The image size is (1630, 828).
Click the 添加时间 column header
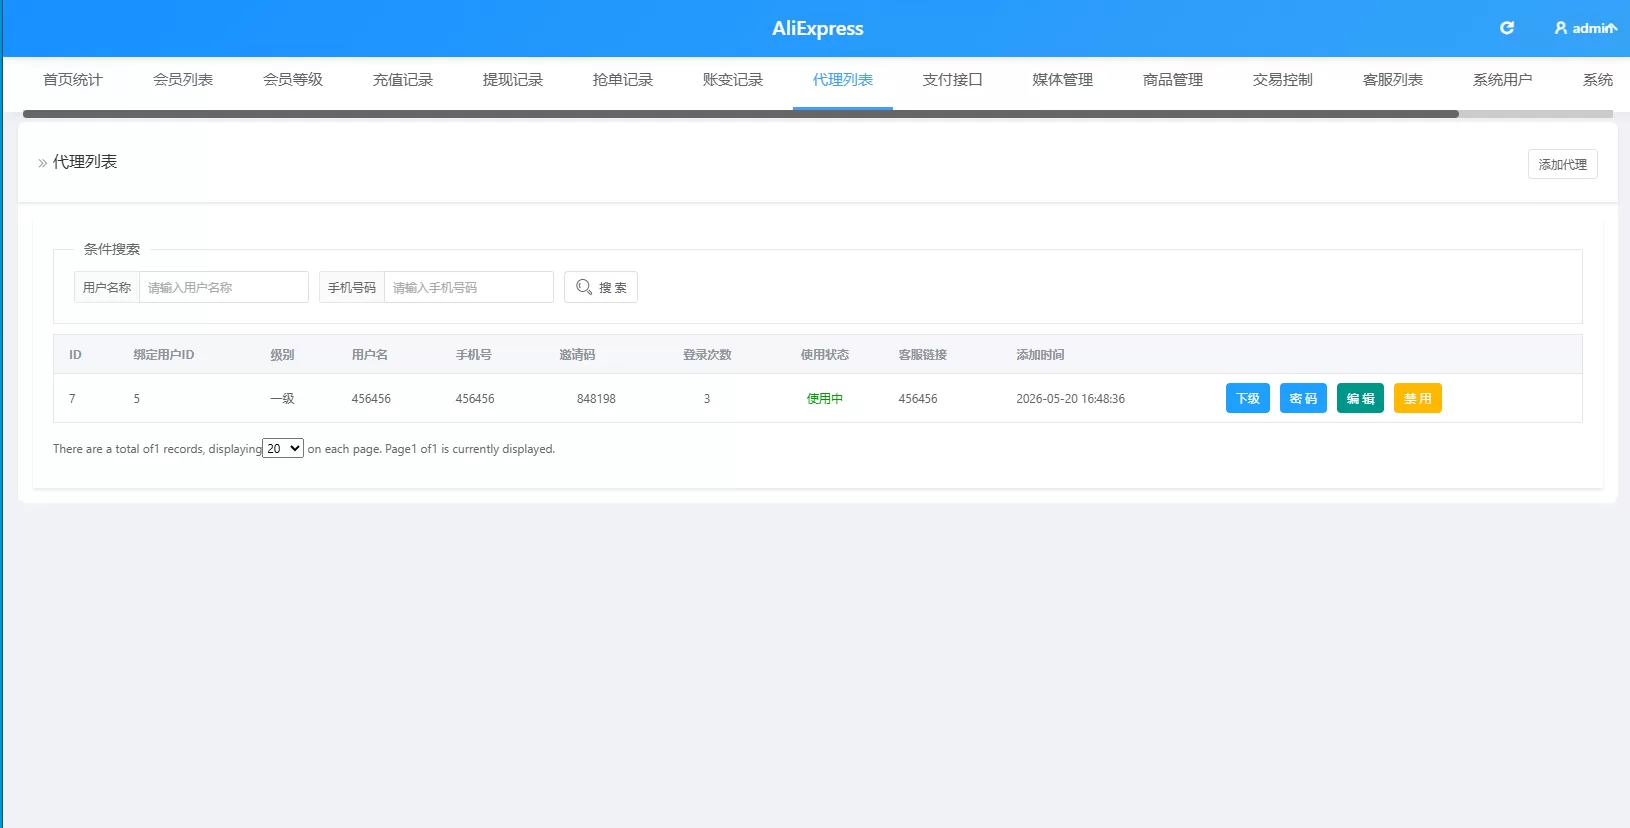click(x=1040, y=355)
